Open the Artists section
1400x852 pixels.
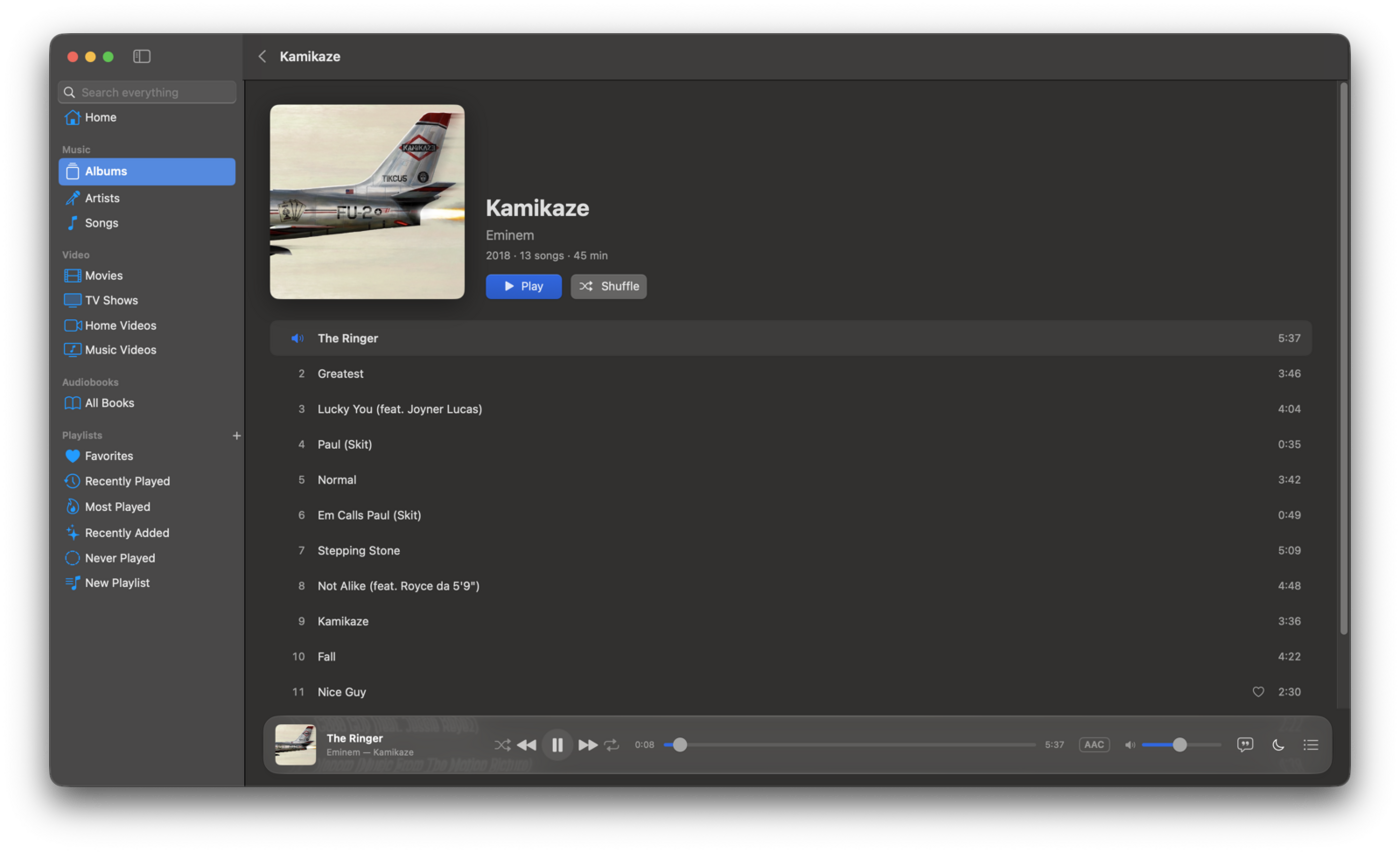(x=147, y=198)
